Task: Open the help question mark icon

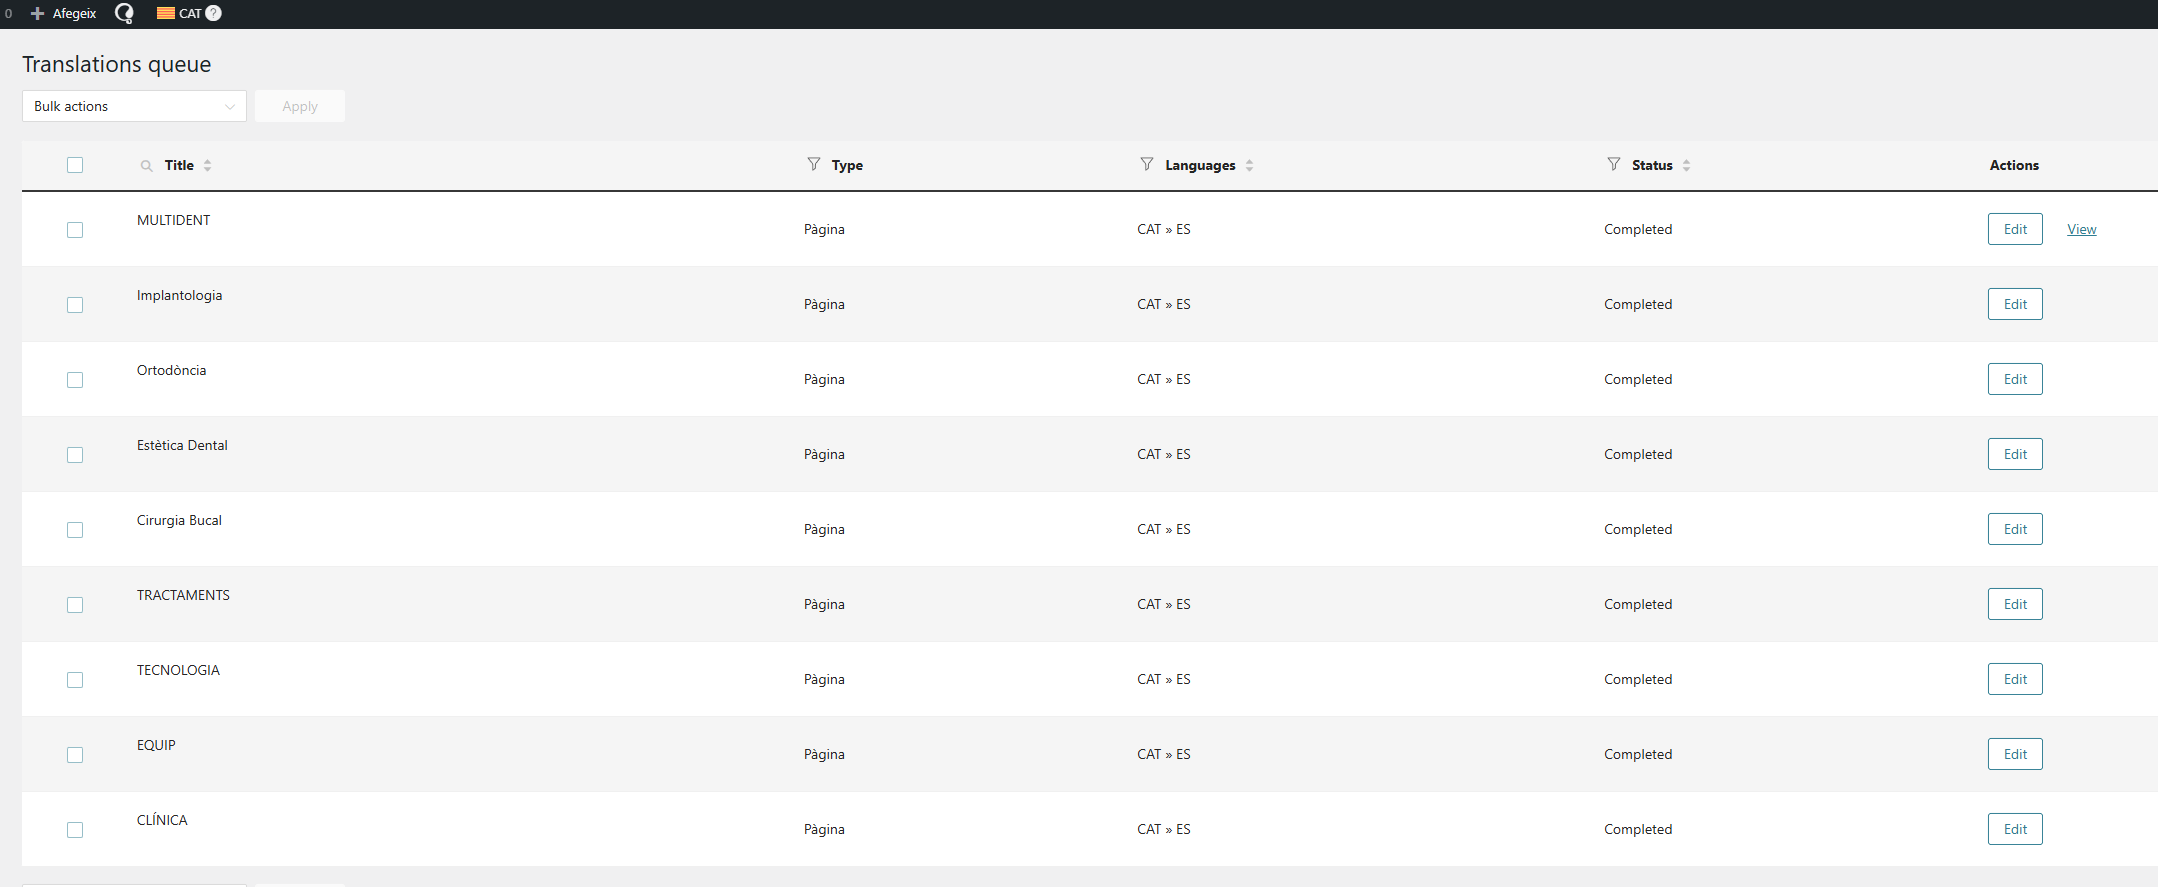Action: click(213, 13)
